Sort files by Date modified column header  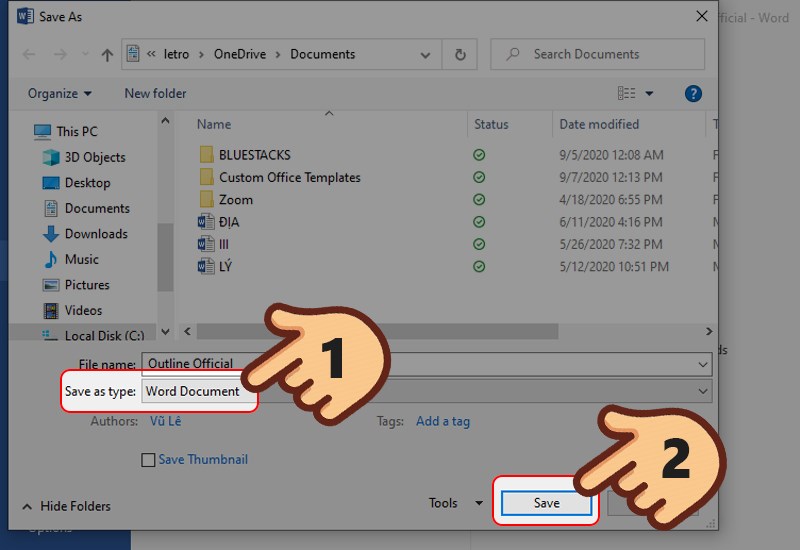pos(599,124)
